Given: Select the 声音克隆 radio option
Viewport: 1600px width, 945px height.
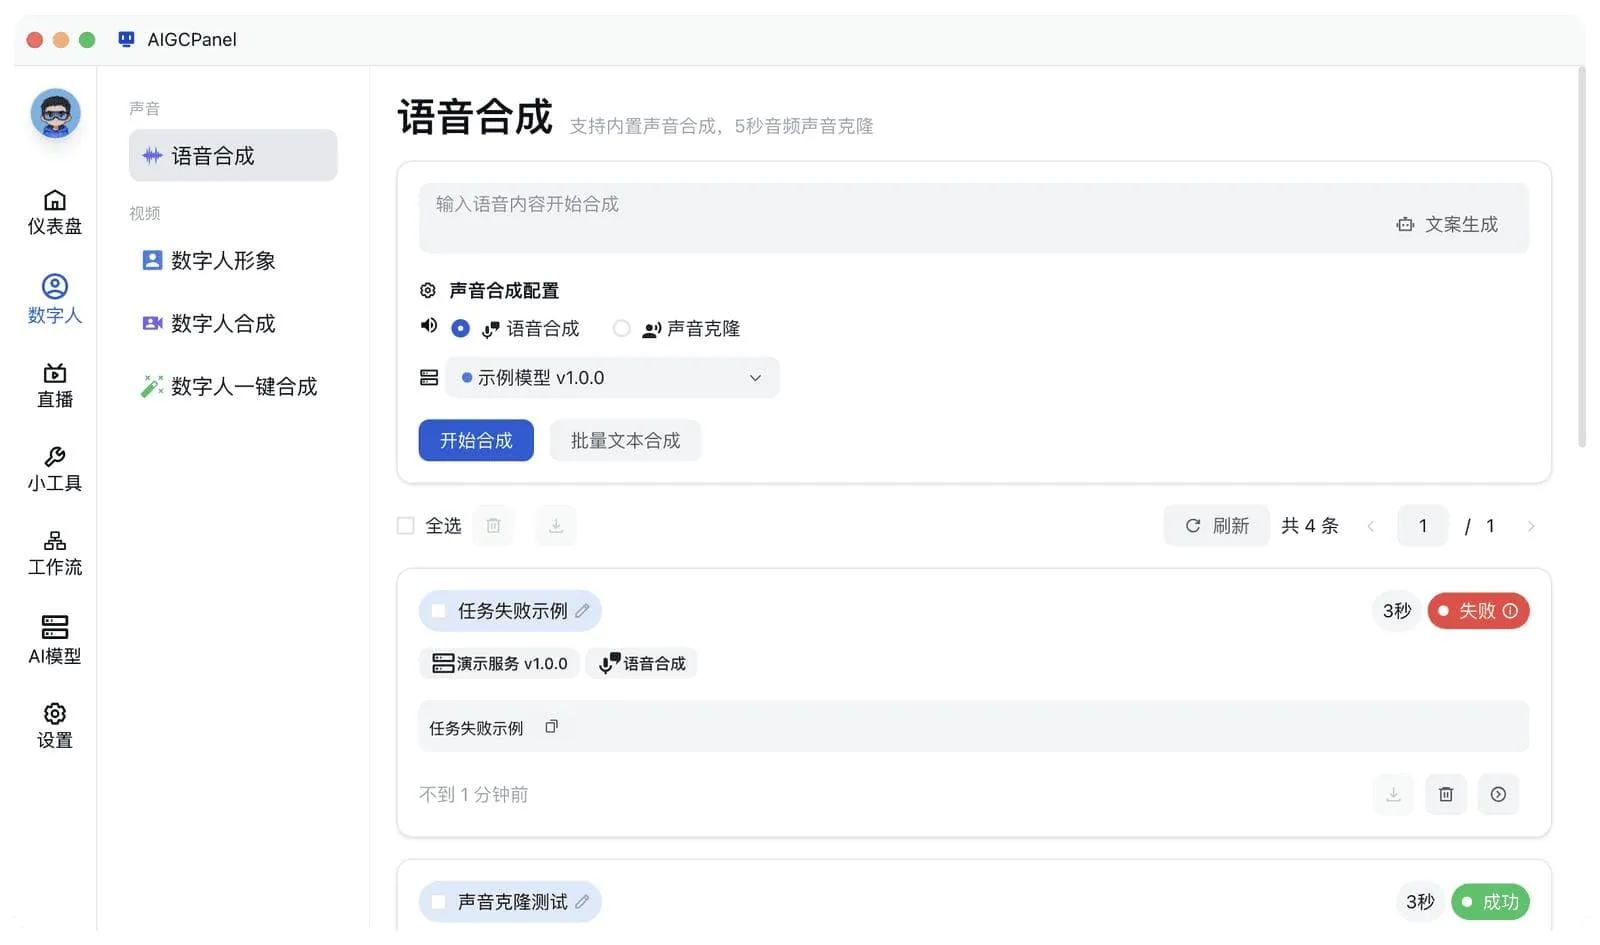Looking at the screenshot, I should coord(622,328).
